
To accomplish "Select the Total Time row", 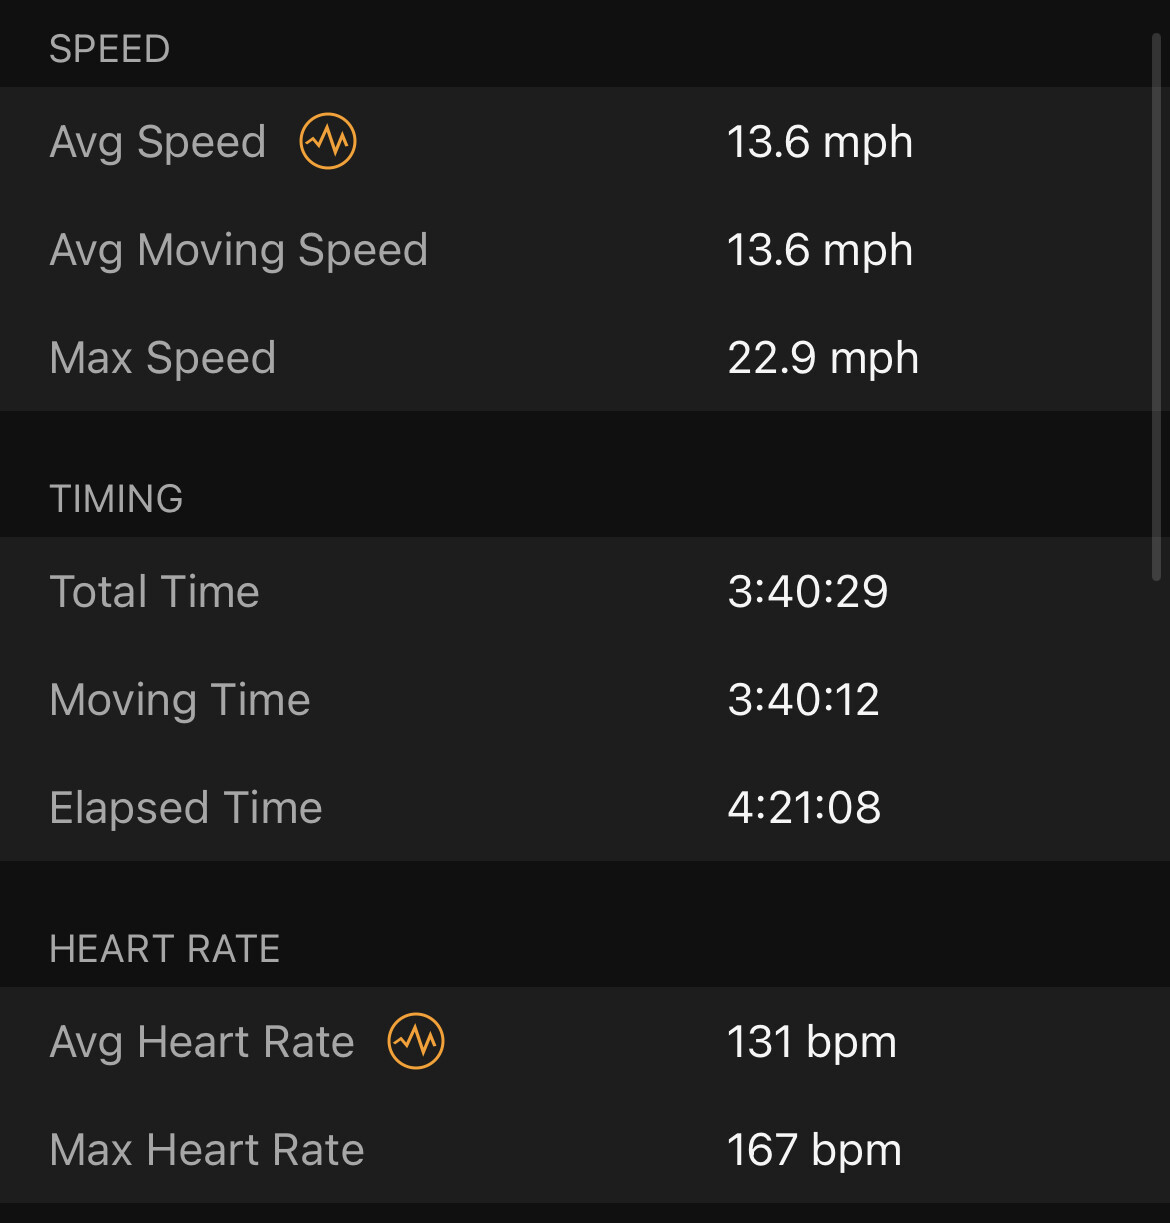I will click(x=585, y=591).
